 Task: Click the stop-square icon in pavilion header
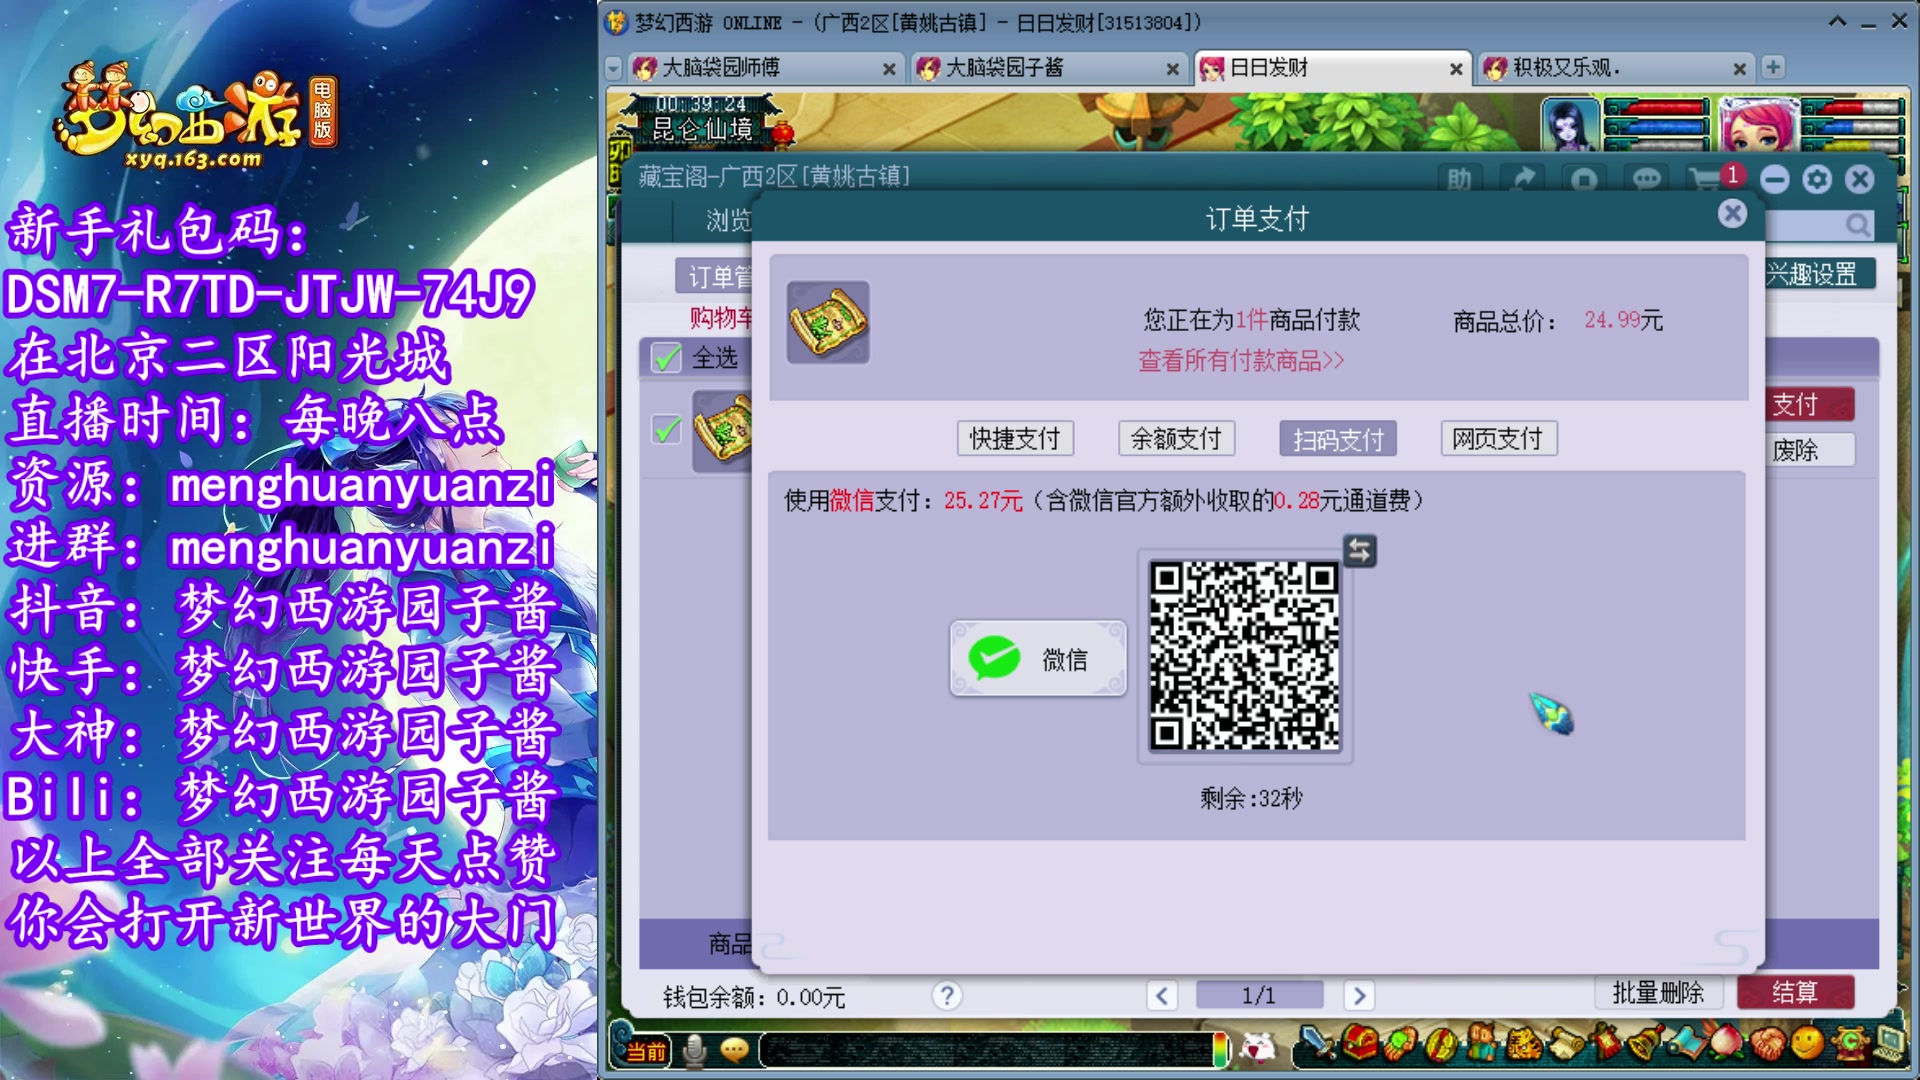pos(1584,179)
